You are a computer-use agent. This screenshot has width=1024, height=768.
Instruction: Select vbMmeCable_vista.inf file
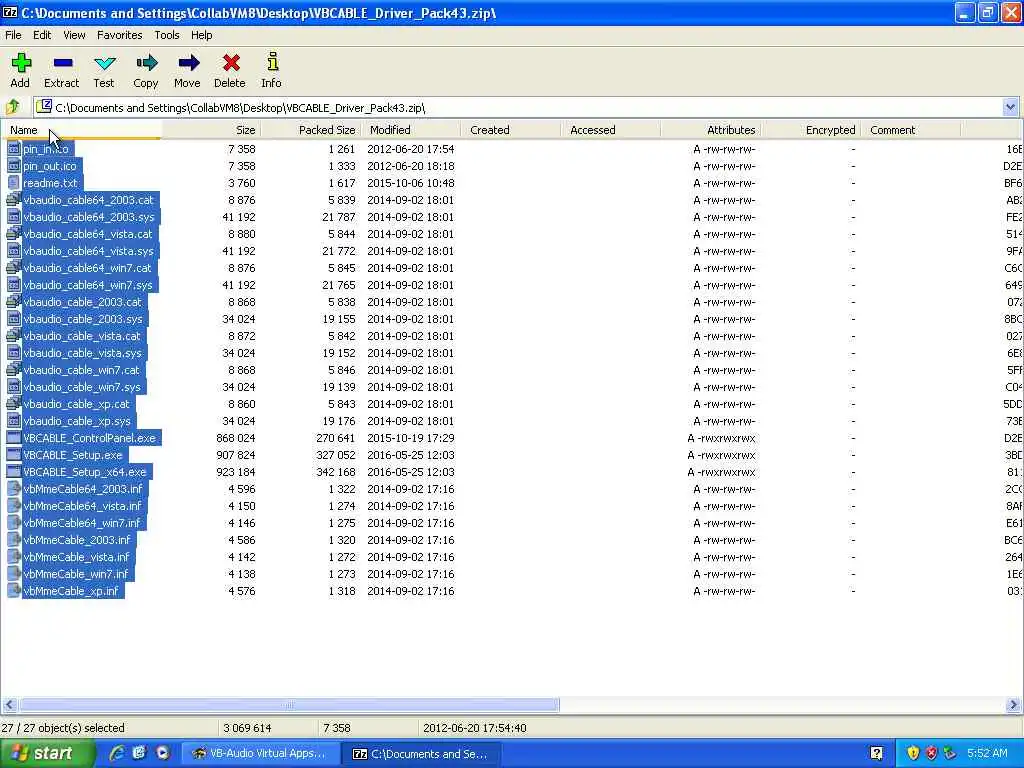point(76,556)
